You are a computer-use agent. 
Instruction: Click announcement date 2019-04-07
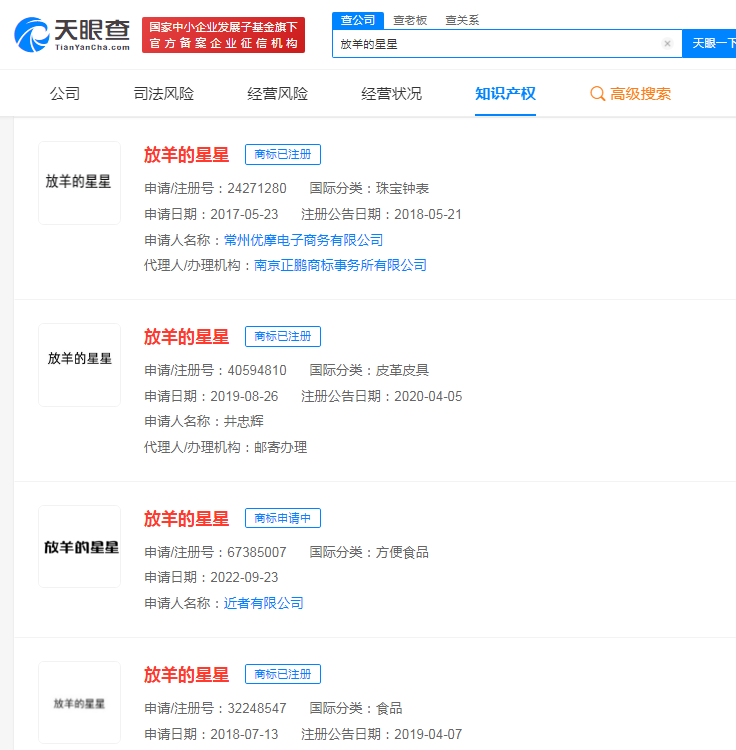428,734
